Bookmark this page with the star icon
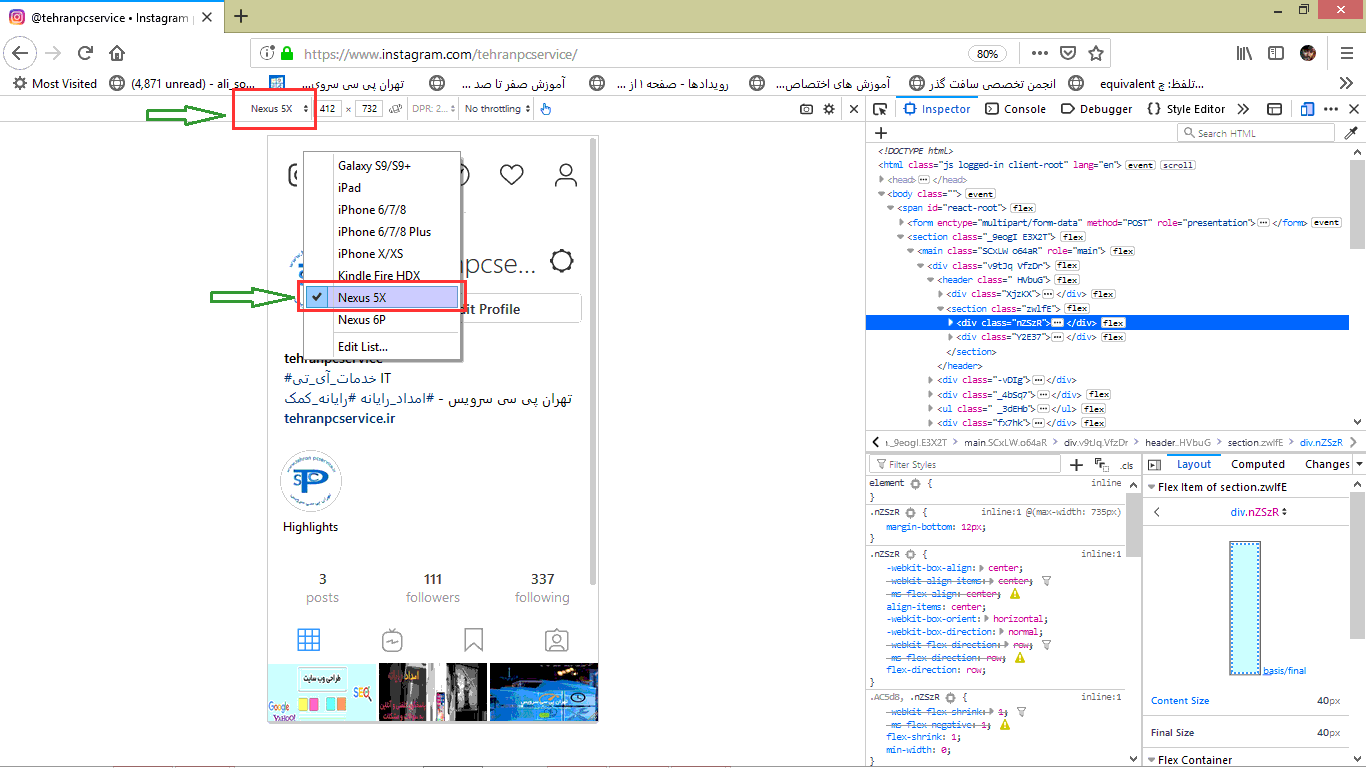The width and height of the screenshot is (1366, 768). (1096, 53)
